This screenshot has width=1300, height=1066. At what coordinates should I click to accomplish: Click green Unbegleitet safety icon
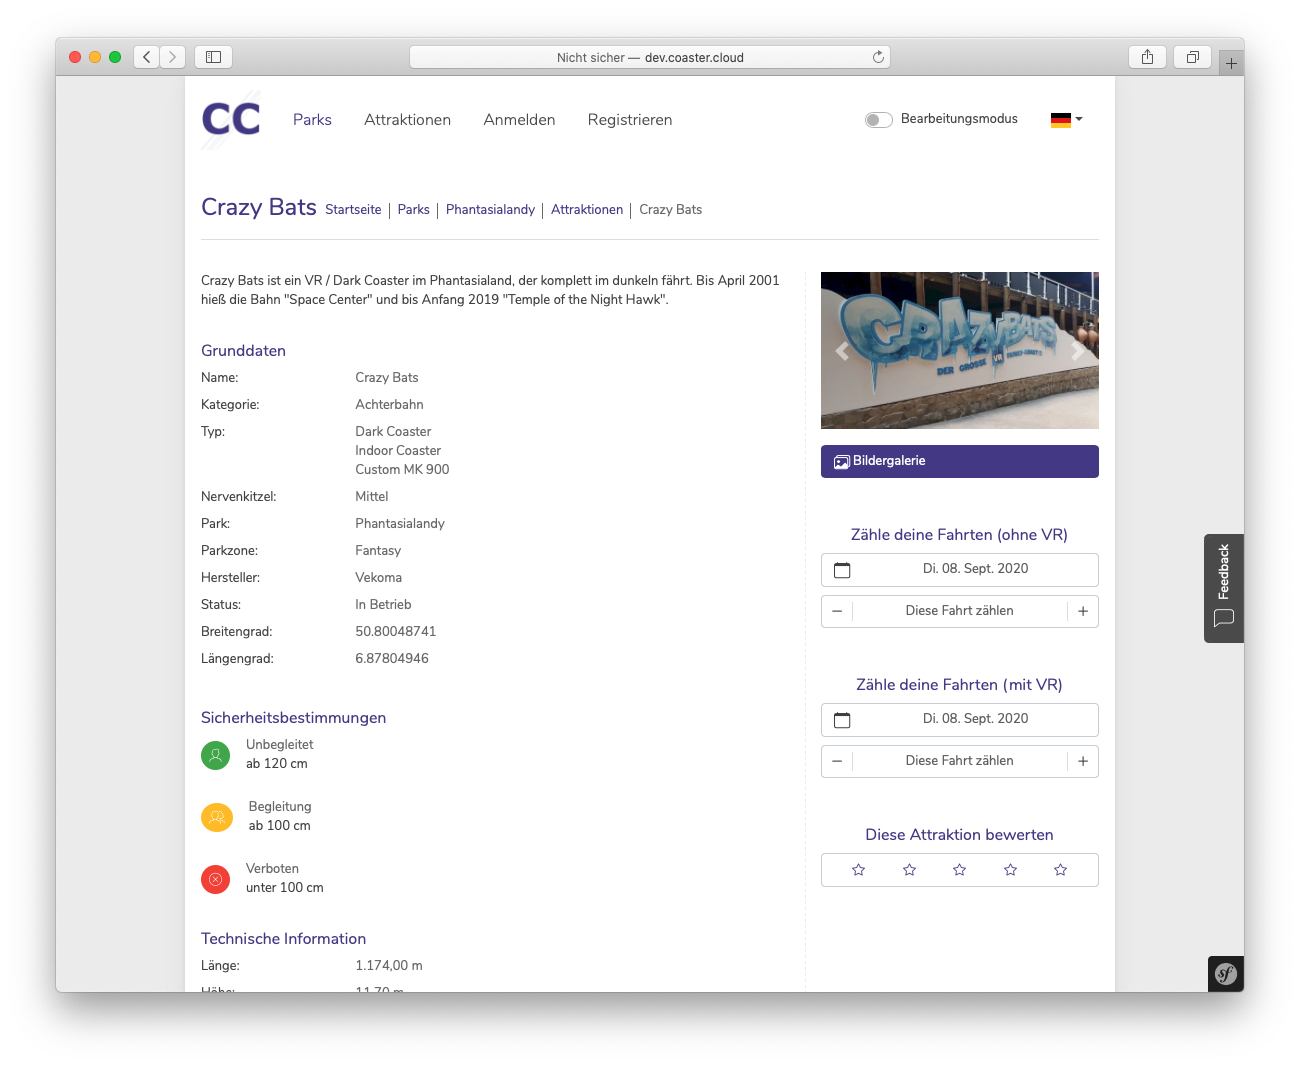(x=216, y=755)
